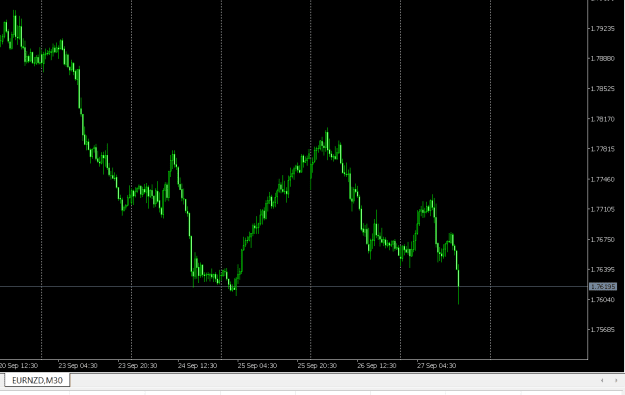Viewport: 625px width, 395px height.
Task: Click the tab bar left scroll arrow
Action: [x=601, y=381]
